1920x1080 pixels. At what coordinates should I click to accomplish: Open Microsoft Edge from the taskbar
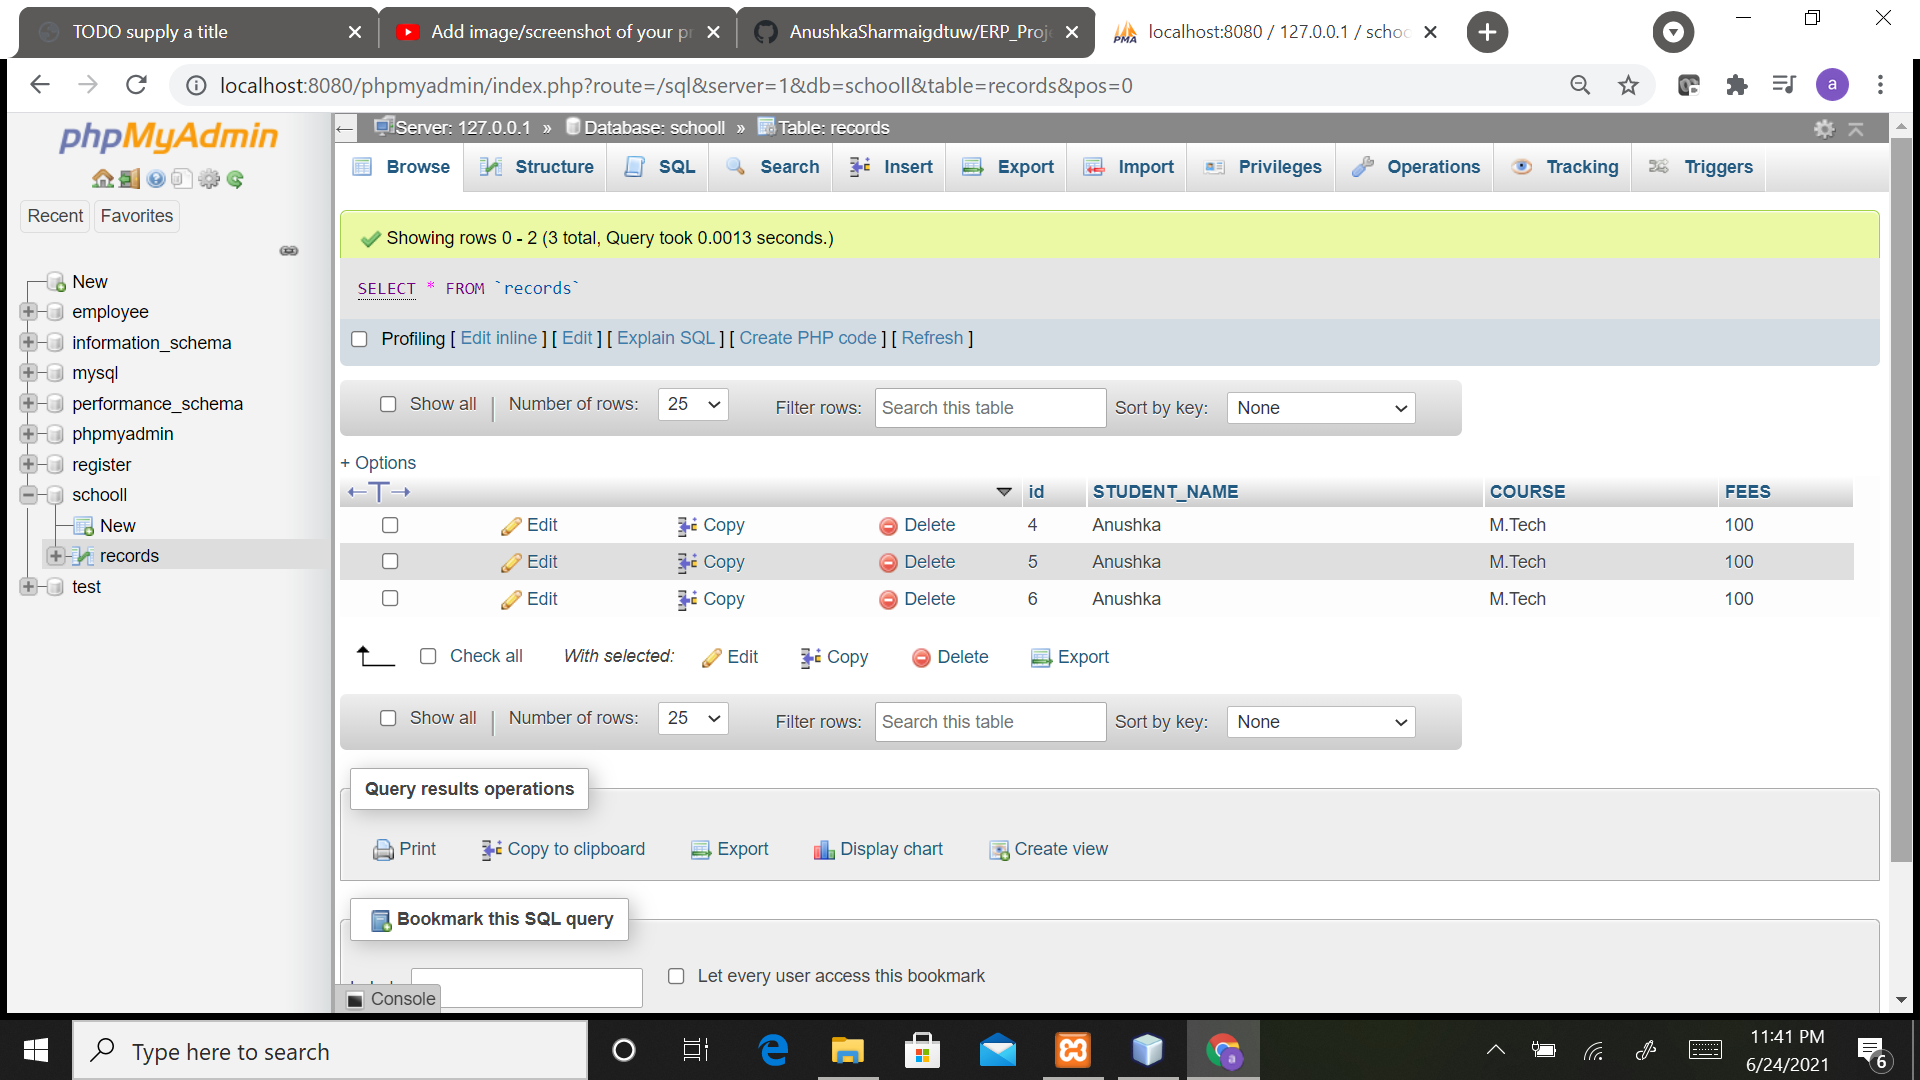pos(773,1050)
